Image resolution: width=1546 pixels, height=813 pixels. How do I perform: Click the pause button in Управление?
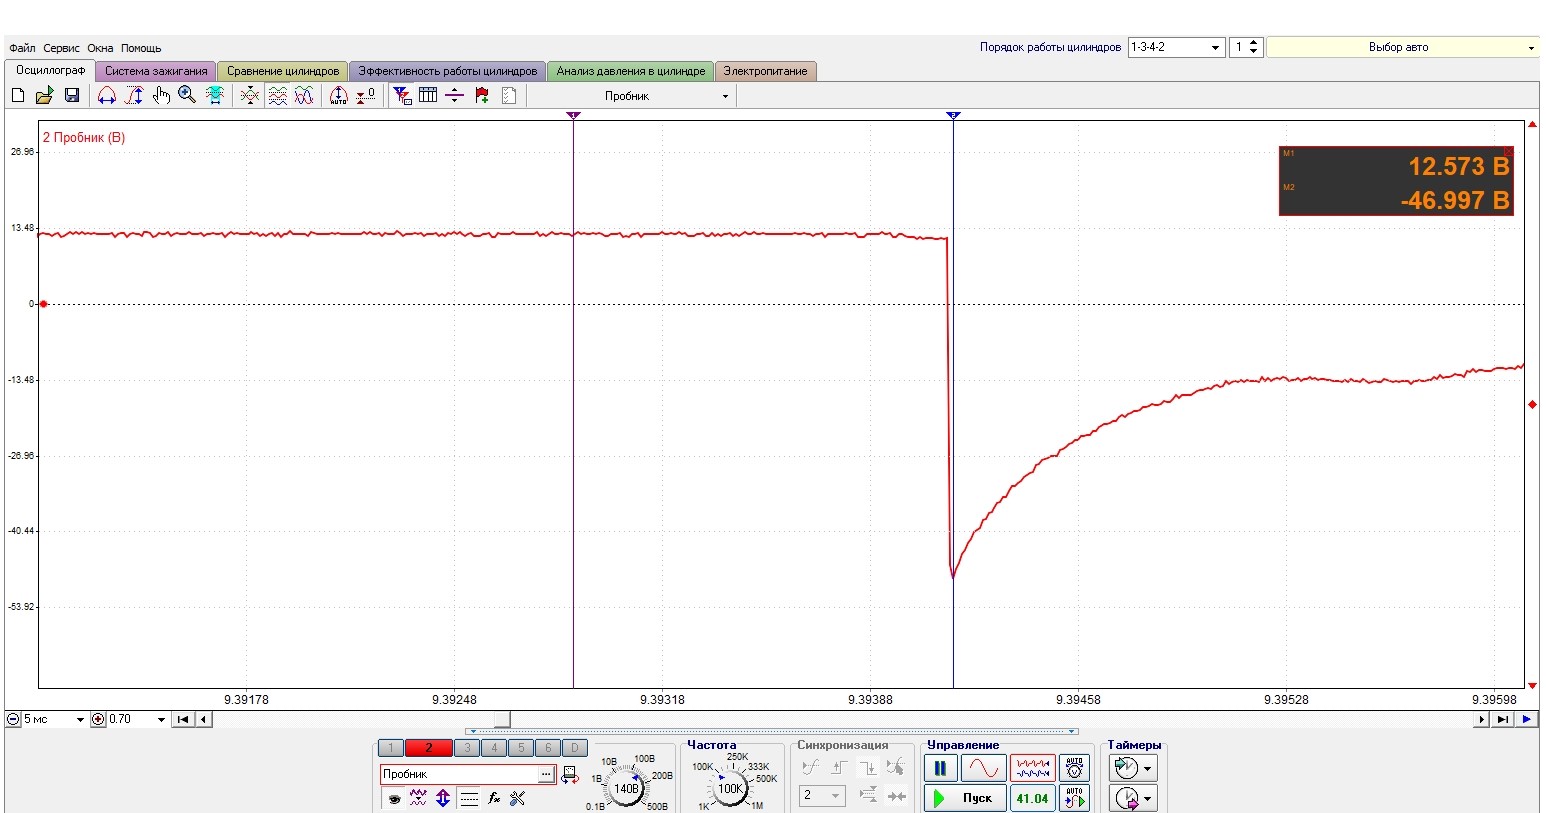[x=940, y=768]
